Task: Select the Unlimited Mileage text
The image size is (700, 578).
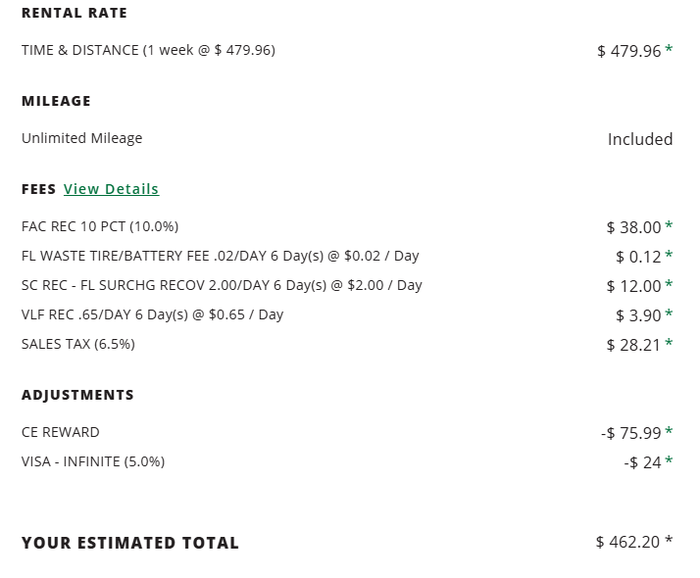Action: tap(82, 138)
